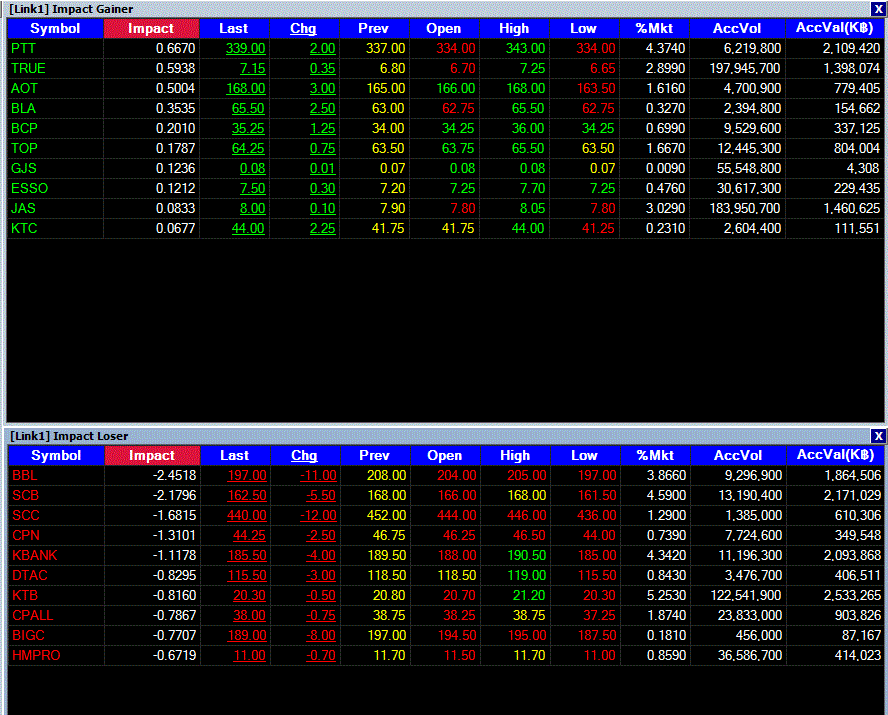This screenshot has height=715, width=888.
Task: Open DTAC change link -3.00
Action: (321, 575)
